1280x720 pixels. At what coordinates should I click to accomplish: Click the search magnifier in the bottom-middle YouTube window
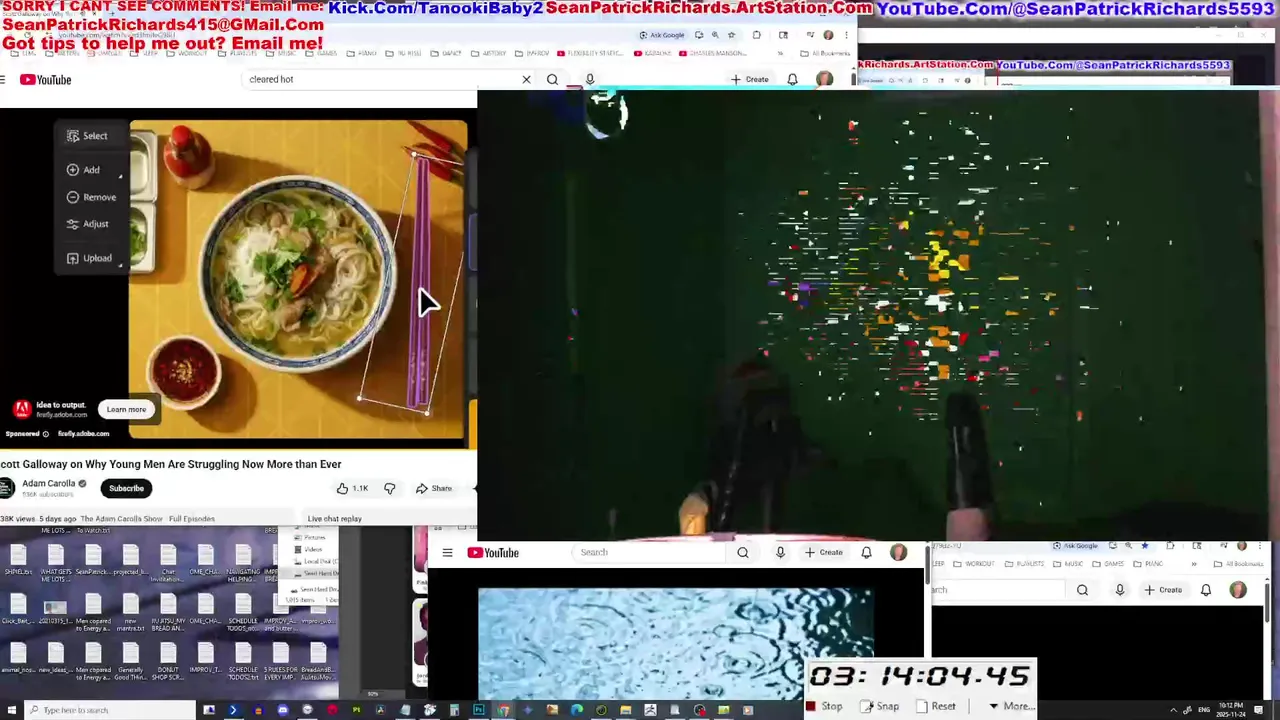click(x=742, y=552)
